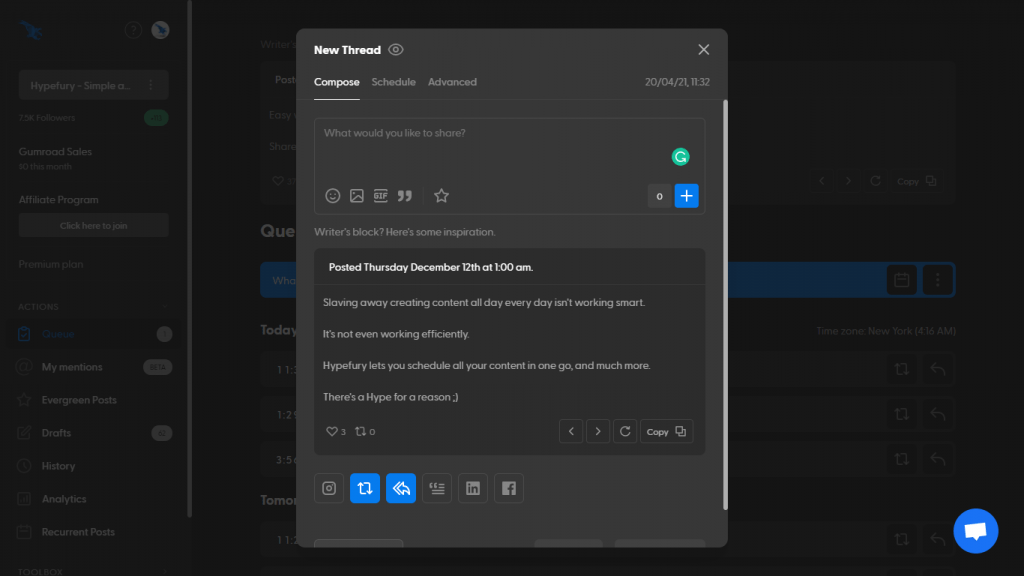The height and width of the screenshot is (576, 1024).
Task: Open the emoji picker in composer
Action: [333, 196]
